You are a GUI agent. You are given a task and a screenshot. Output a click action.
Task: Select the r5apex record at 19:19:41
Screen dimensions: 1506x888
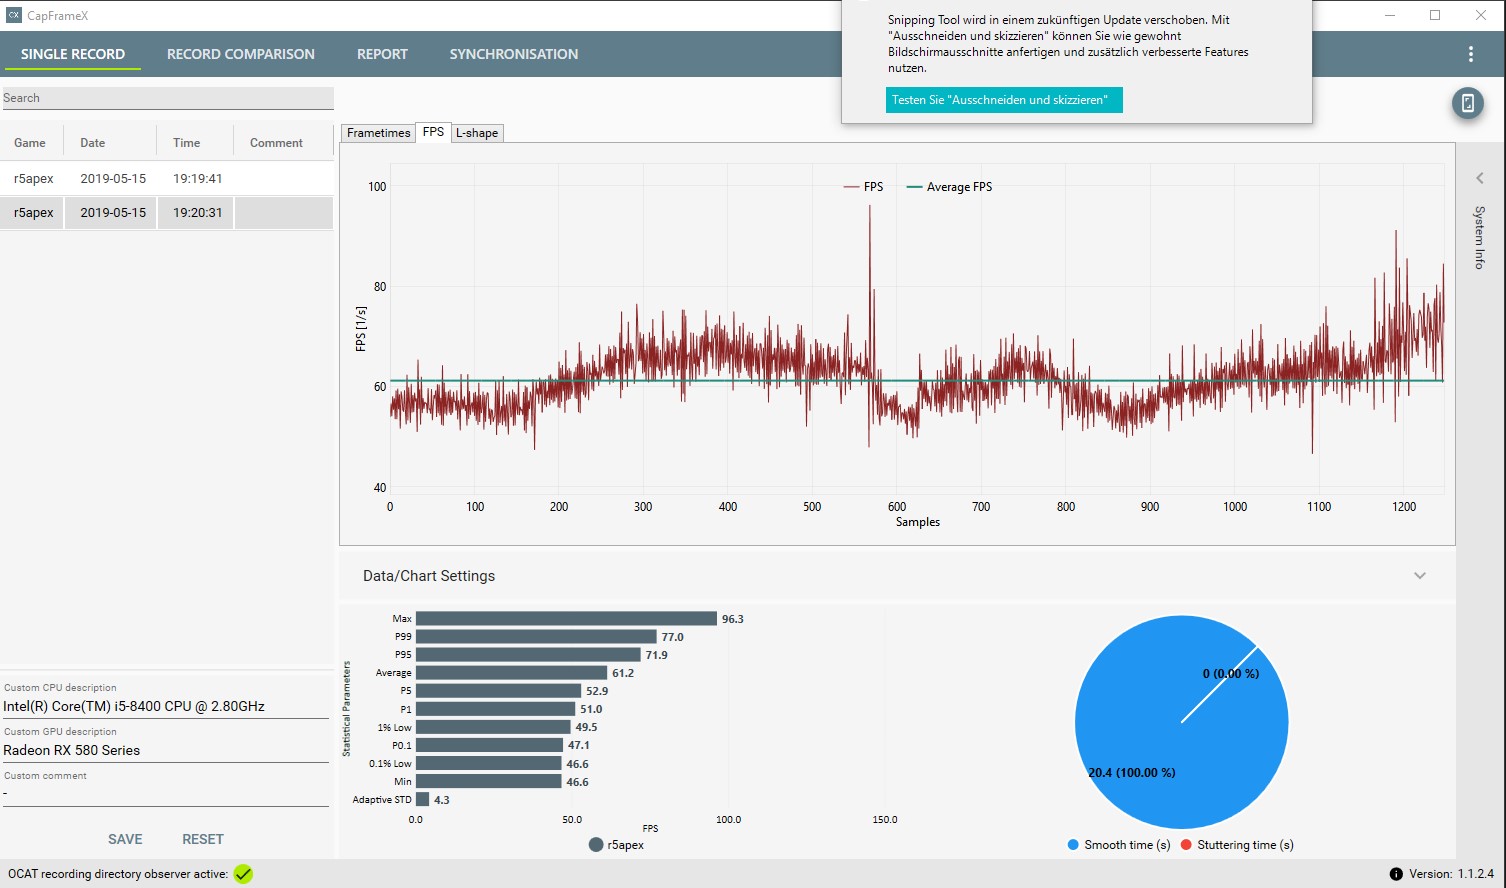click(x=167, y=179)
